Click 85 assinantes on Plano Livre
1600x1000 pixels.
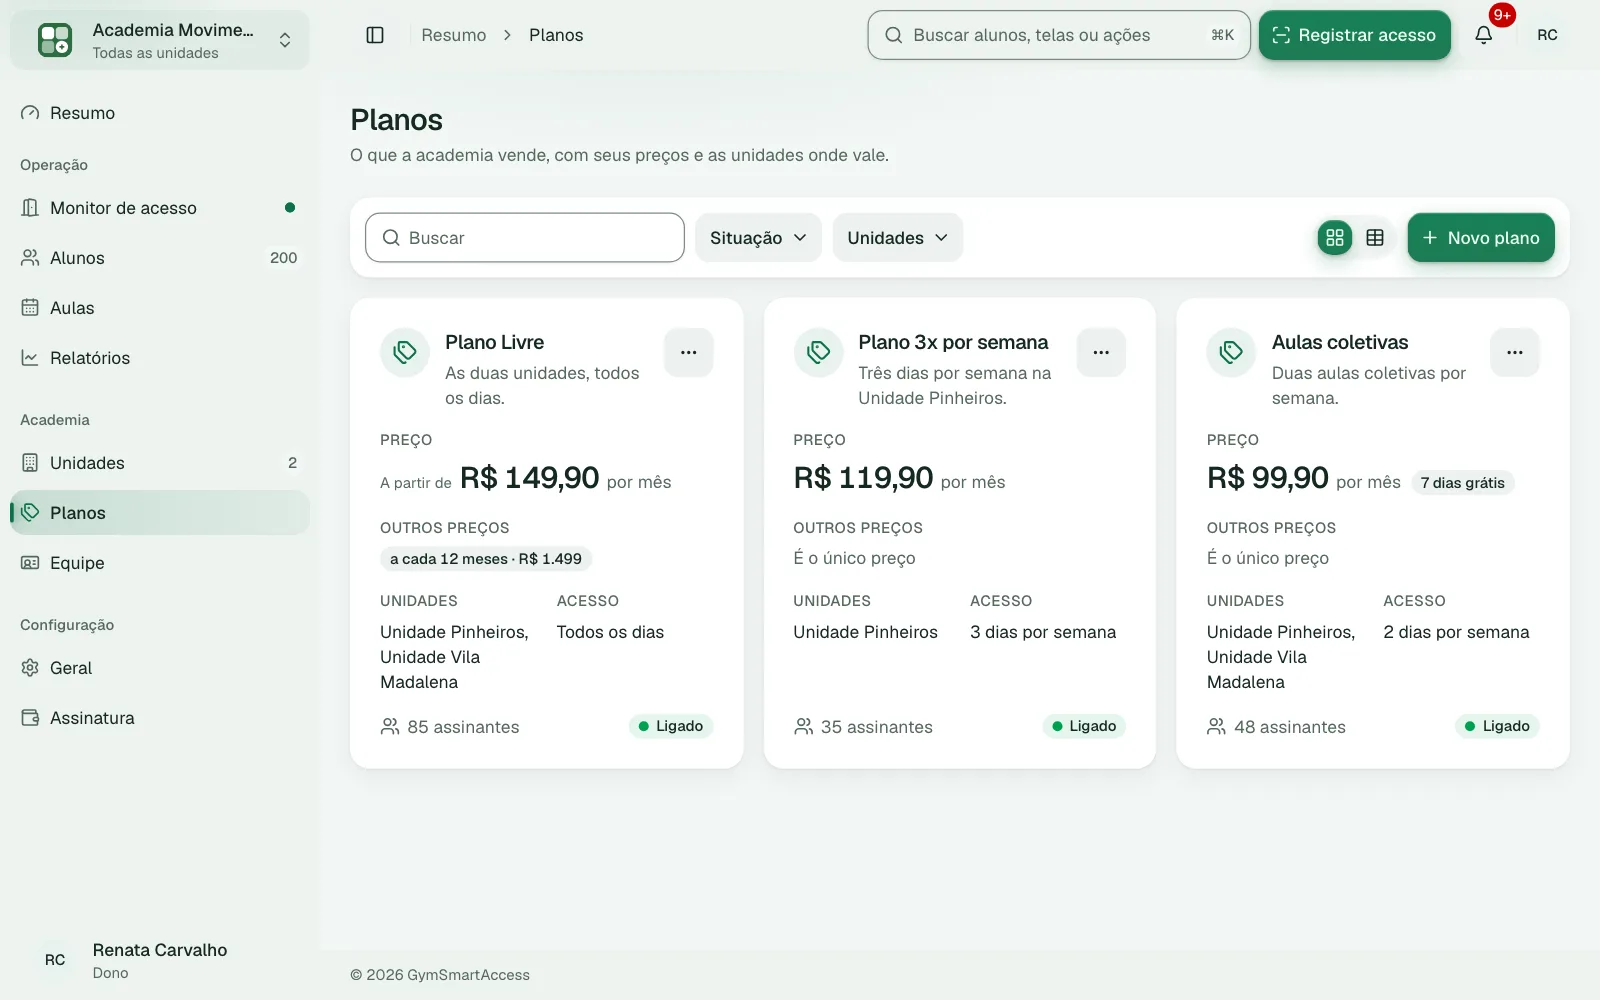tap(450, 727)
